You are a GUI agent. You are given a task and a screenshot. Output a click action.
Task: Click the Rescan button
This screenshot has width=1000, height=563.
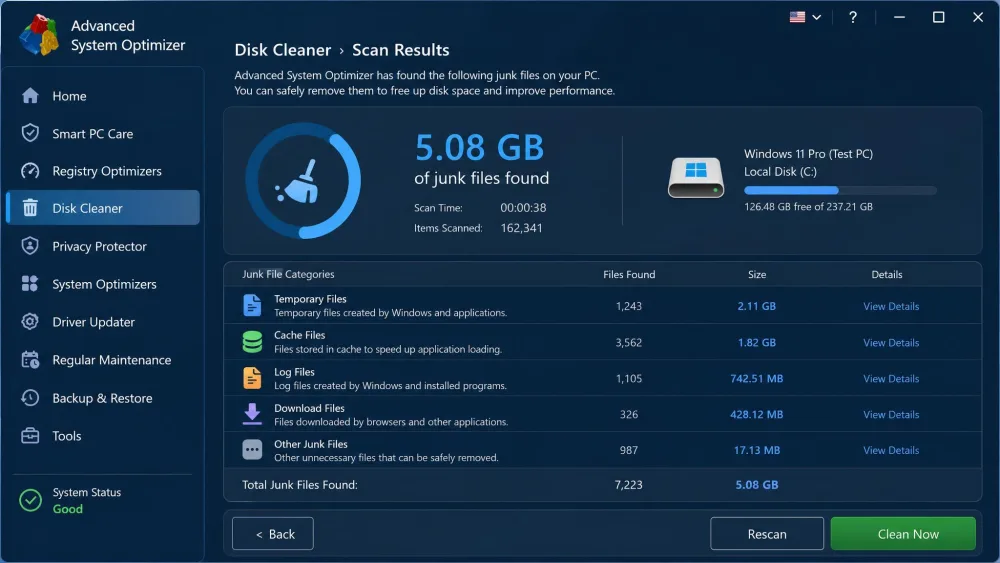(767, 534)
